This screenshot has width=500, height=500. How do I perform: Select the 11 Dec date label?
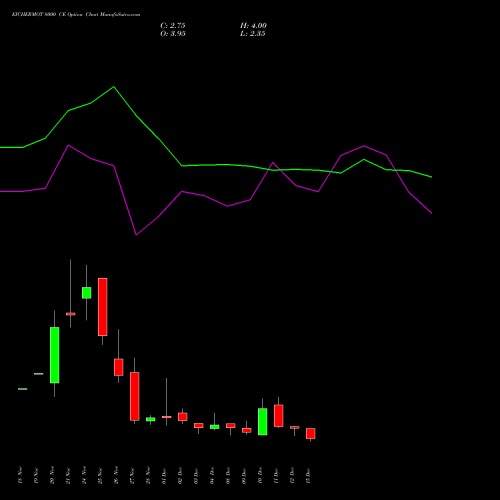(276, 475)
